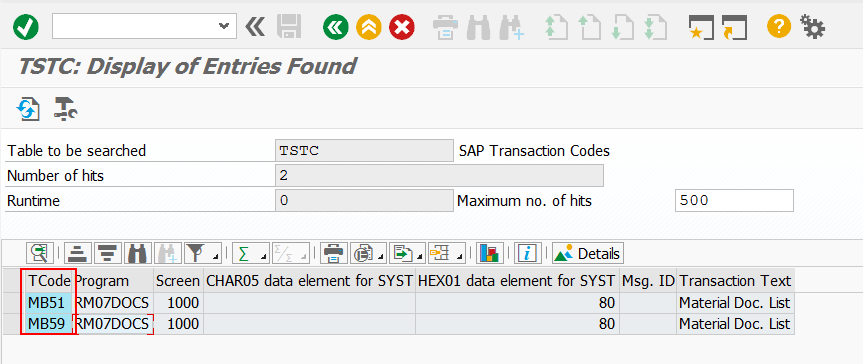
Task: Collapse the command field with double-chevron
Action: tap(255, 26)
